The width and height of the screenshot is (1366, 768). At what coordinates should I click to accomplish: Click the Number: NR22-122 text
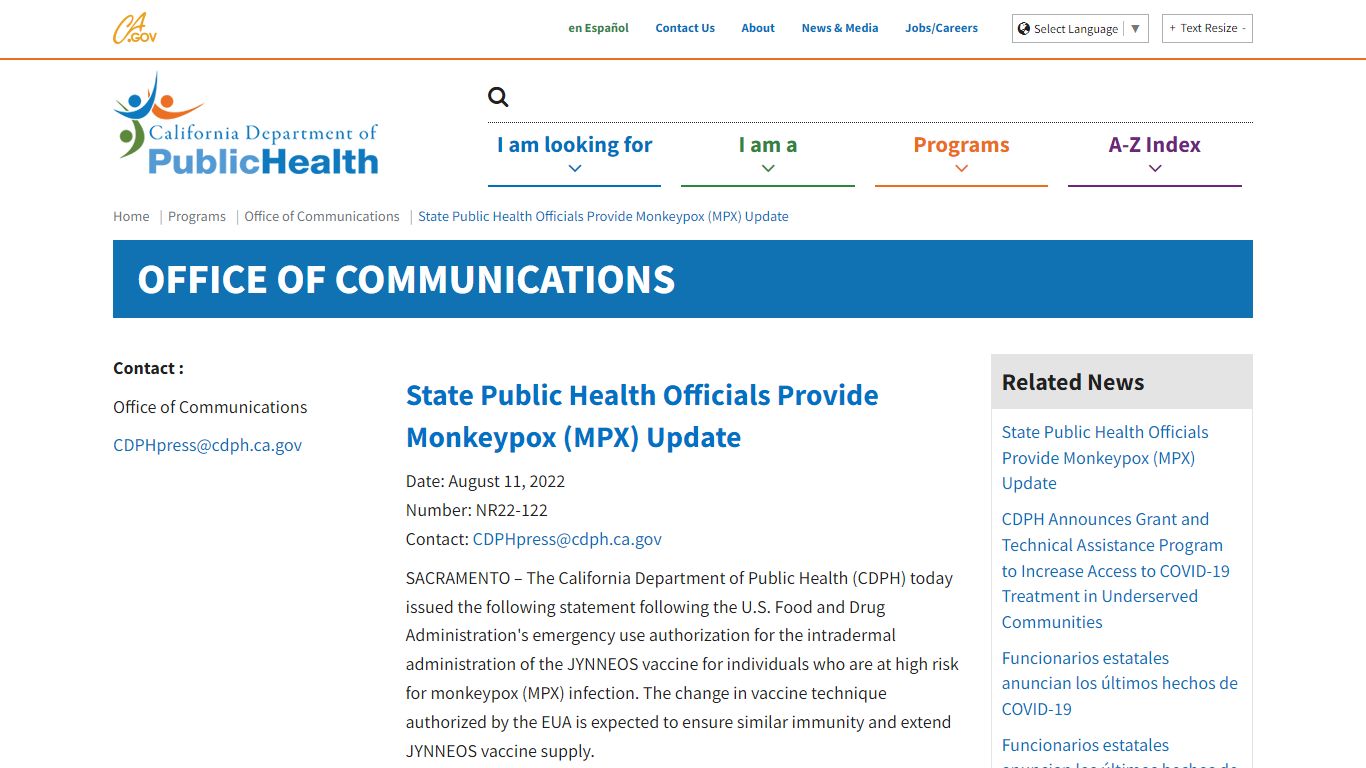(x=477, y=510)
